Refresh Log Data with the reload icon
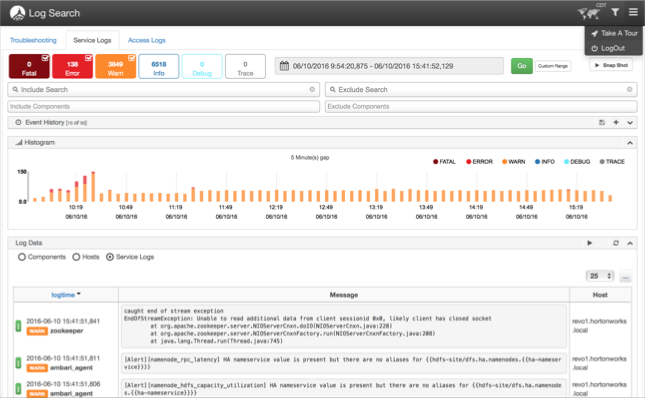645x398 pixels. (x=616, y=243)
